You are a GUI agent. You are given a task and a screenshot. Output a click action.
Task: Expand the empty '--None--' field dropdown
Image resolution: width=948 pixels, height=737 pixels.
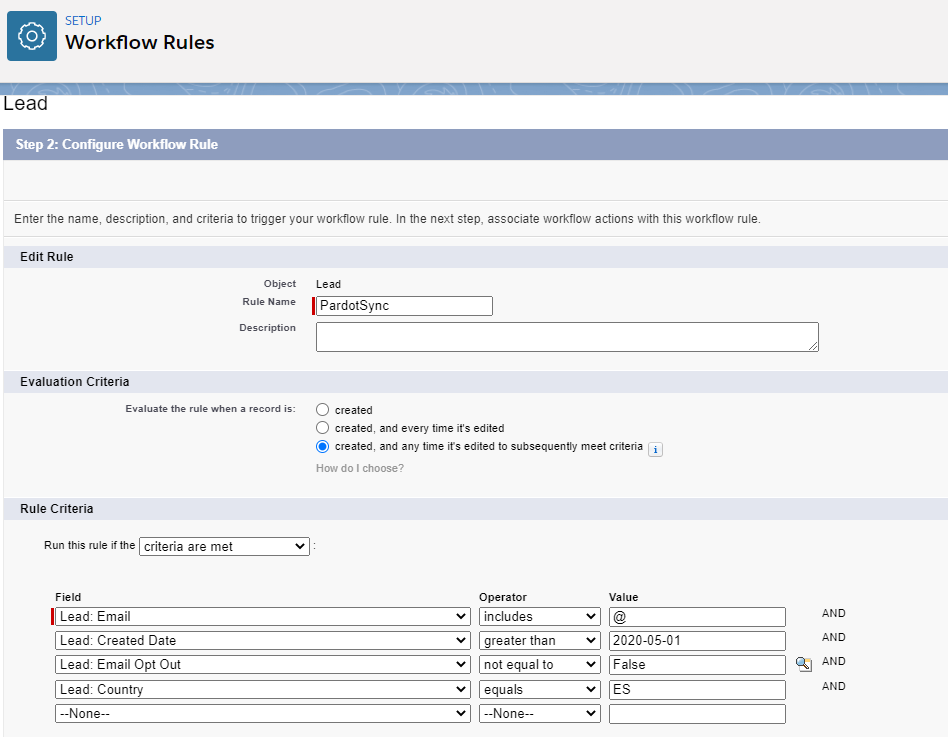click(x=263, y=714)
